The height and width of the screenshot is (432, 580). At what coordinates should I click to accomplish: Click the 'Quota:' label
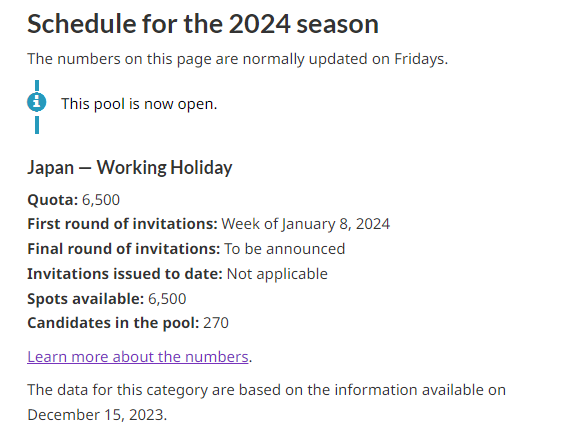53,200
